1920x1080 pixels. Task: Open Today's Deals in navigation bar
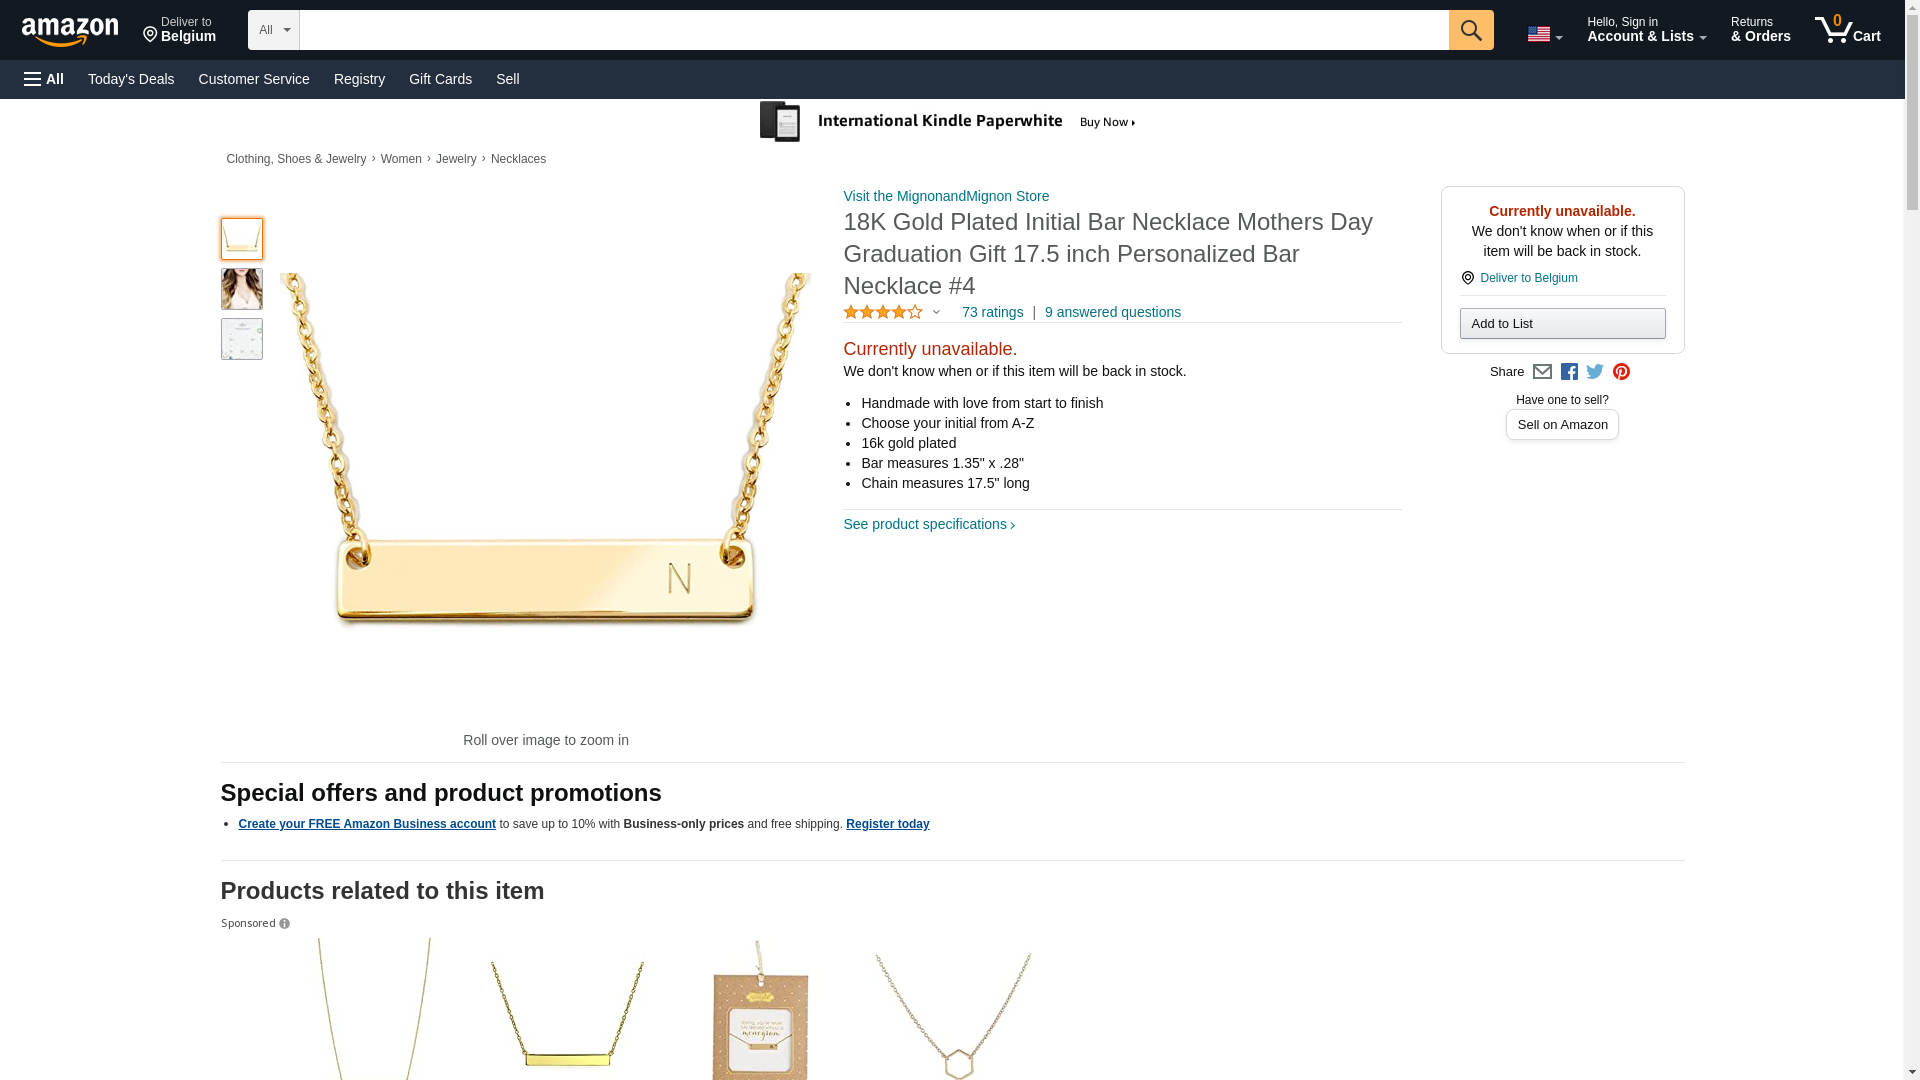click(131, 79)
